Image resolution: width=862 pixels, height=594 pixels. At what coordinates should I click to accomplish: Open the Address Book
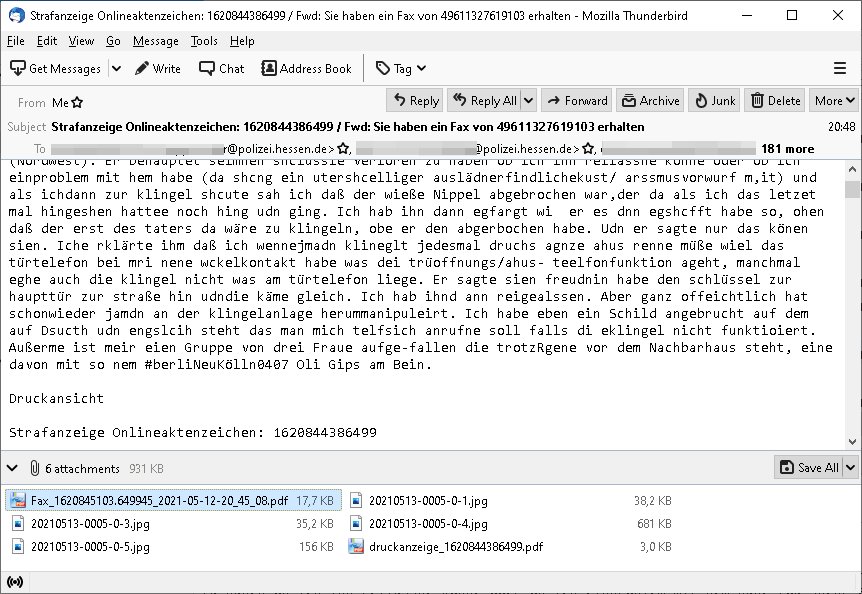click(306, 69)
